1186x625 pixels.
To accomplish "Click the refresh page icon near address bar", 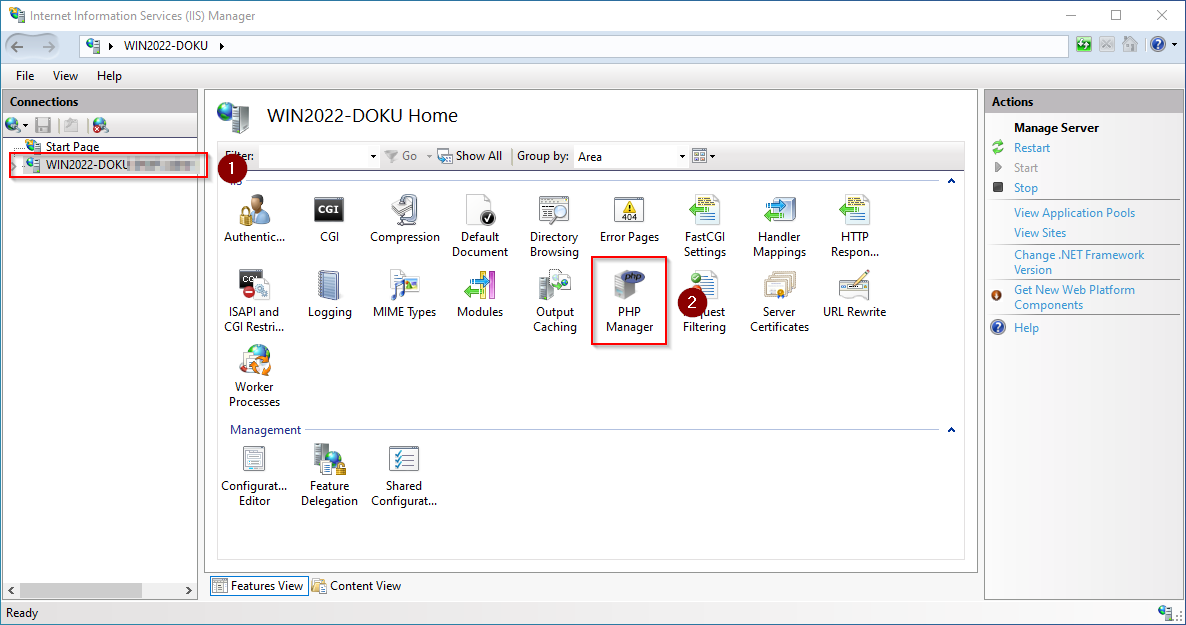I will tap(1084, 45).
